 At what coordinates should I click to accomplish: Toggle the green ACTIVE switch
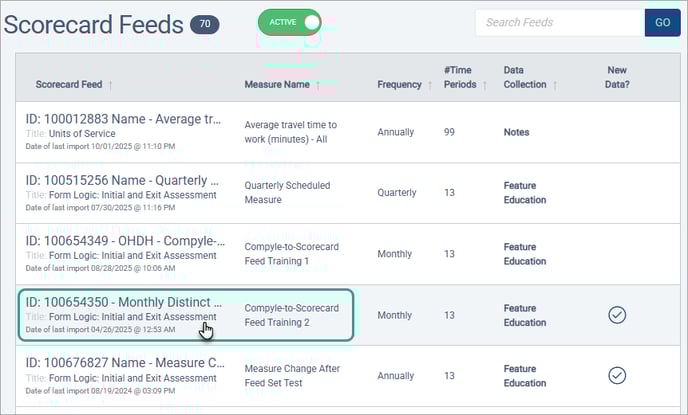coord(289,22)
